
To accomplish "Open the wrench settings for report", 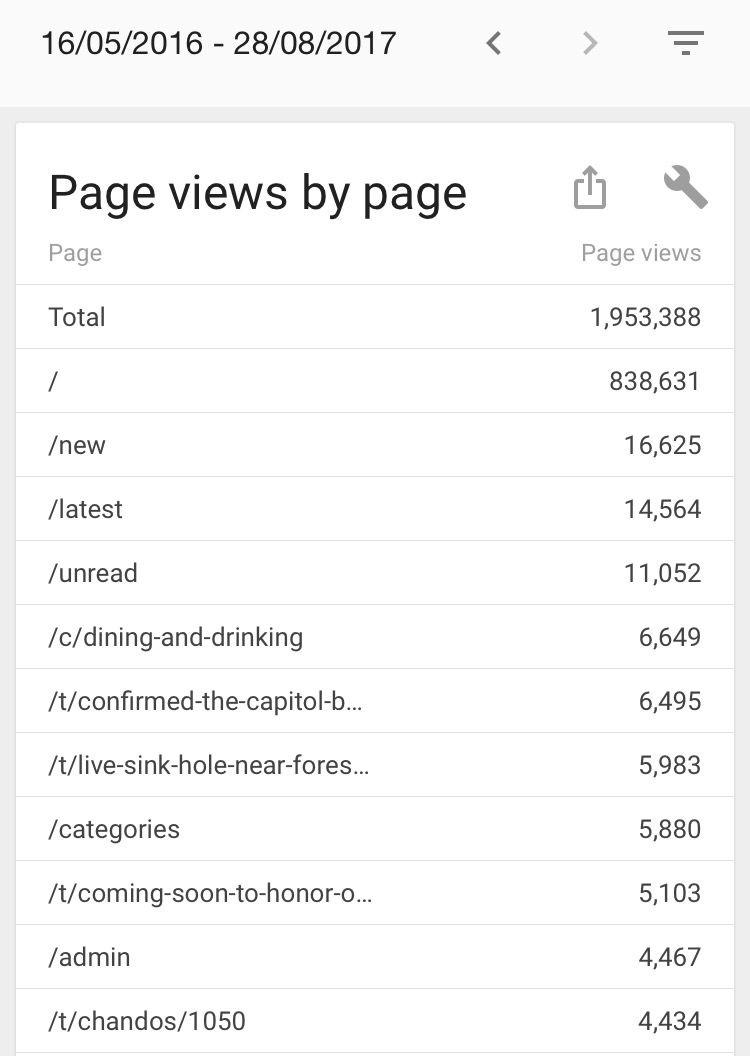I will click(685, 188).
